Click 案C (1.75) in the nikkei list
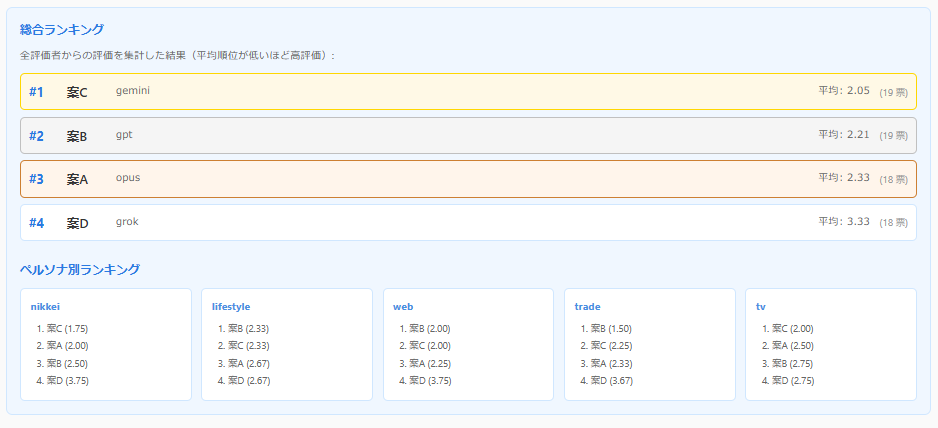This screenshot has width=938, height=428. point(67,328)
